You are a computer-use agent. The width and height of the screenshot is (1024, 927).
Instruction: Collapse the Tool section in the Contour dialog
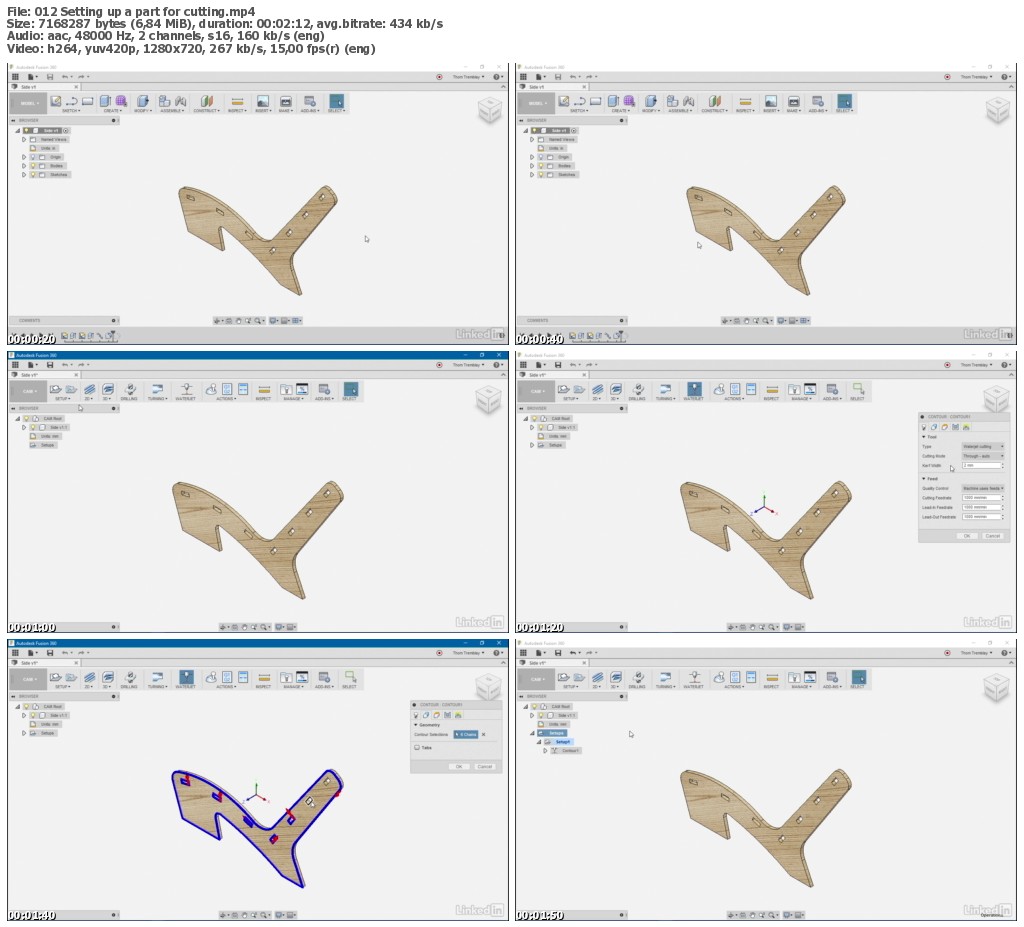(924, 437)
